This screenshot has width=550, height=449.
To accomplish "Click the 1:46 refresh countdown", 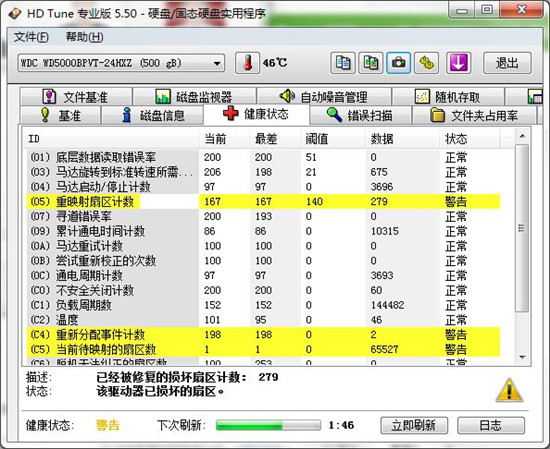I will (x=341, y=425).
